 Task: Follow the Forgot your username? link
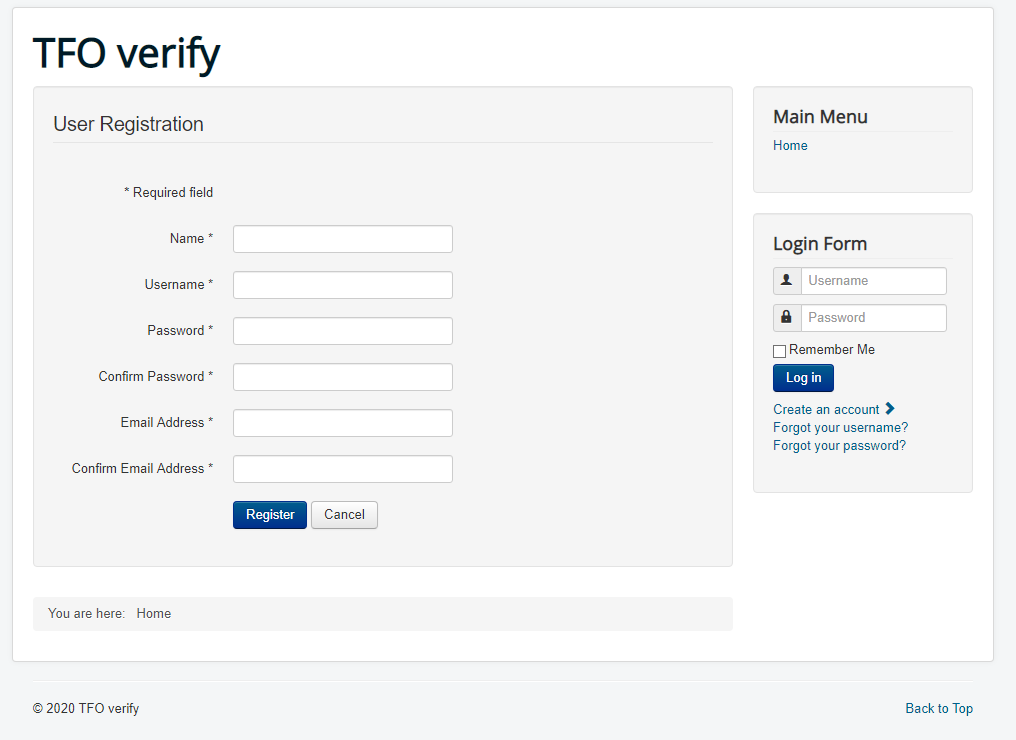click(x=840, y=428)
